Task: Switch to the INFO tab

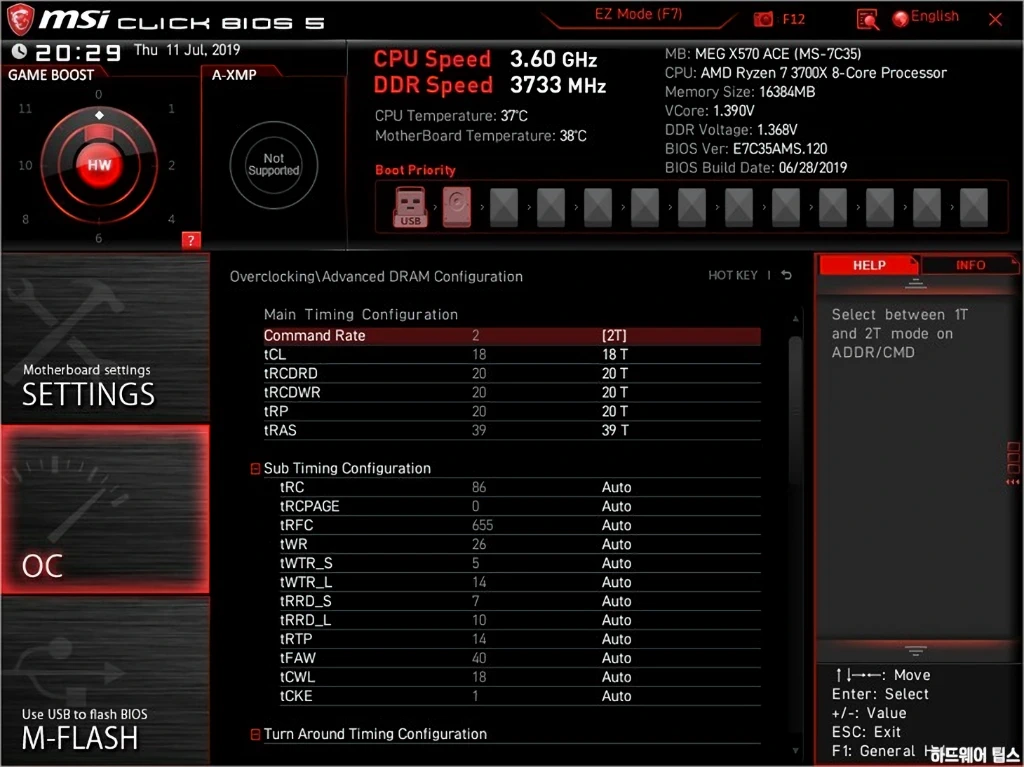Action: [x=969, y=265]
